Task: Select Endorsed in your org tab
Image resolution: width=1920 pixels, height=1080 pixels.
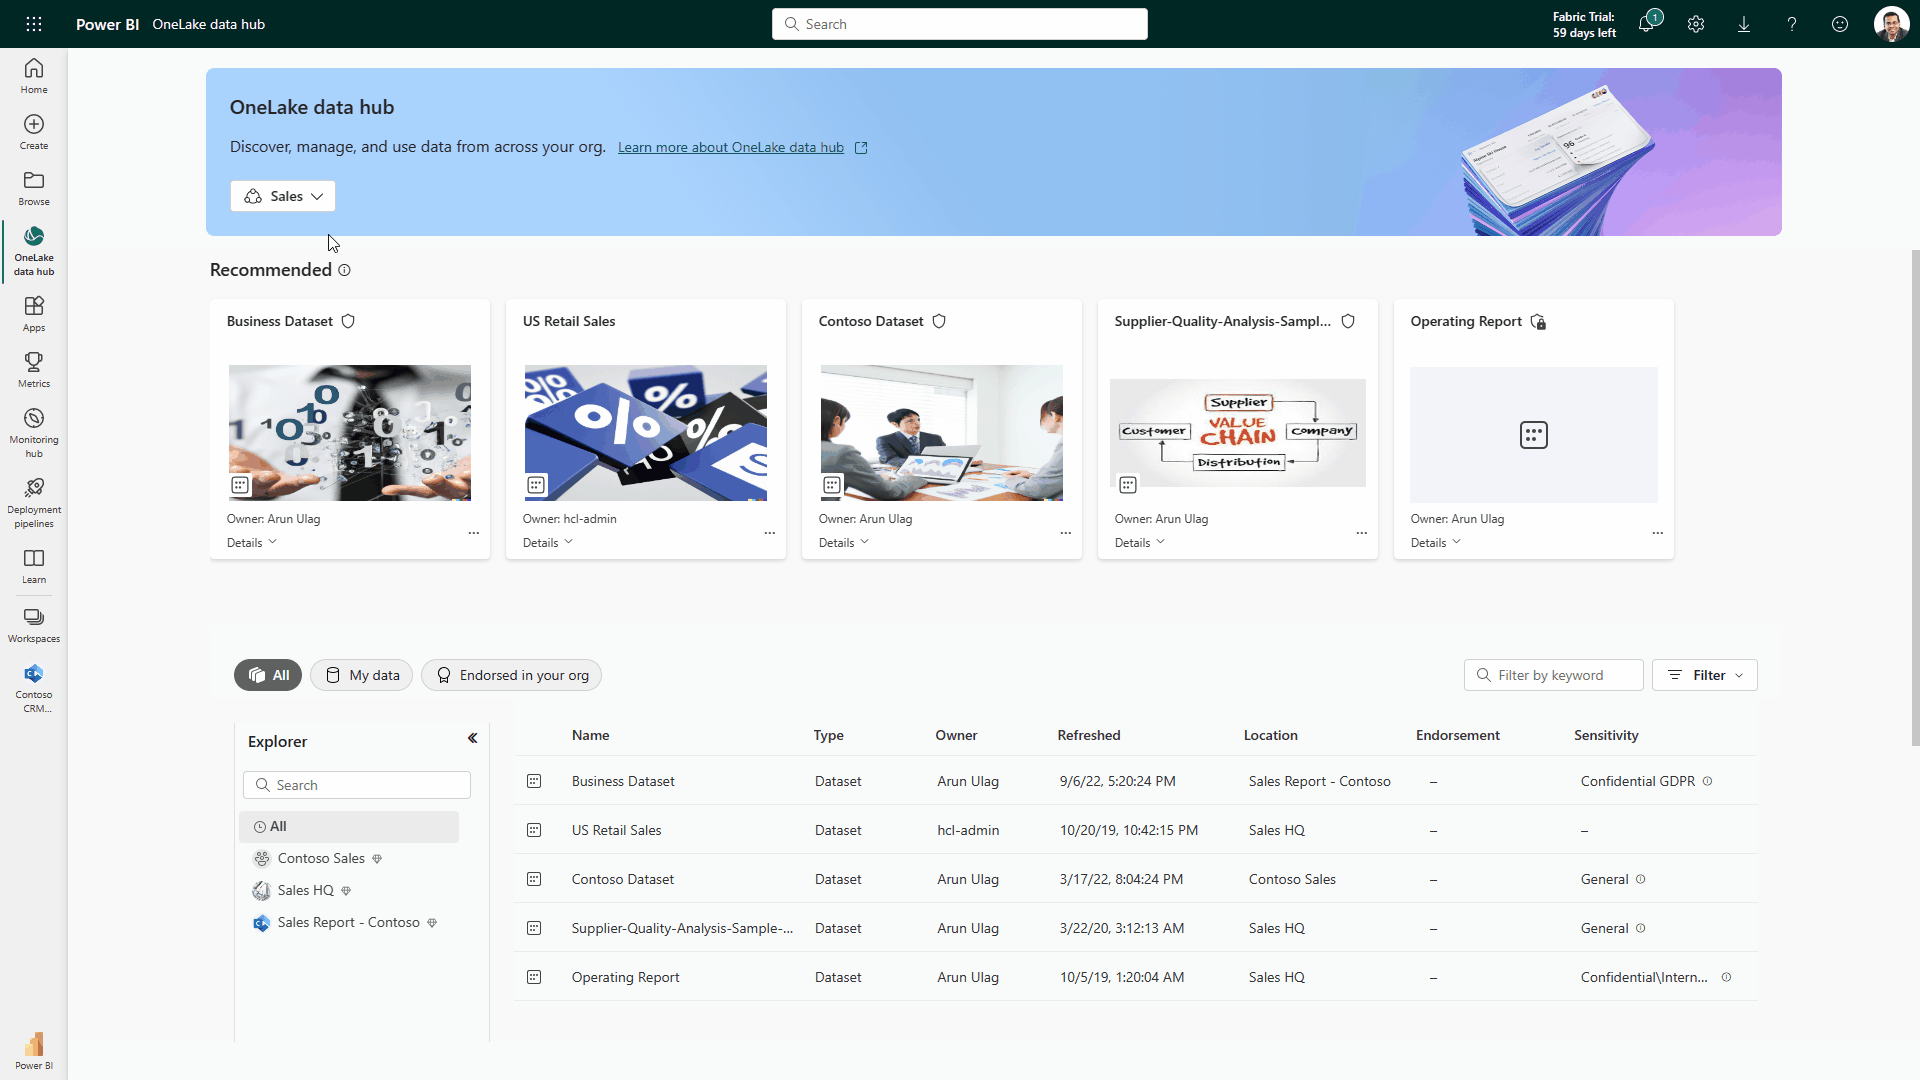Action: (x=511, y=675)
